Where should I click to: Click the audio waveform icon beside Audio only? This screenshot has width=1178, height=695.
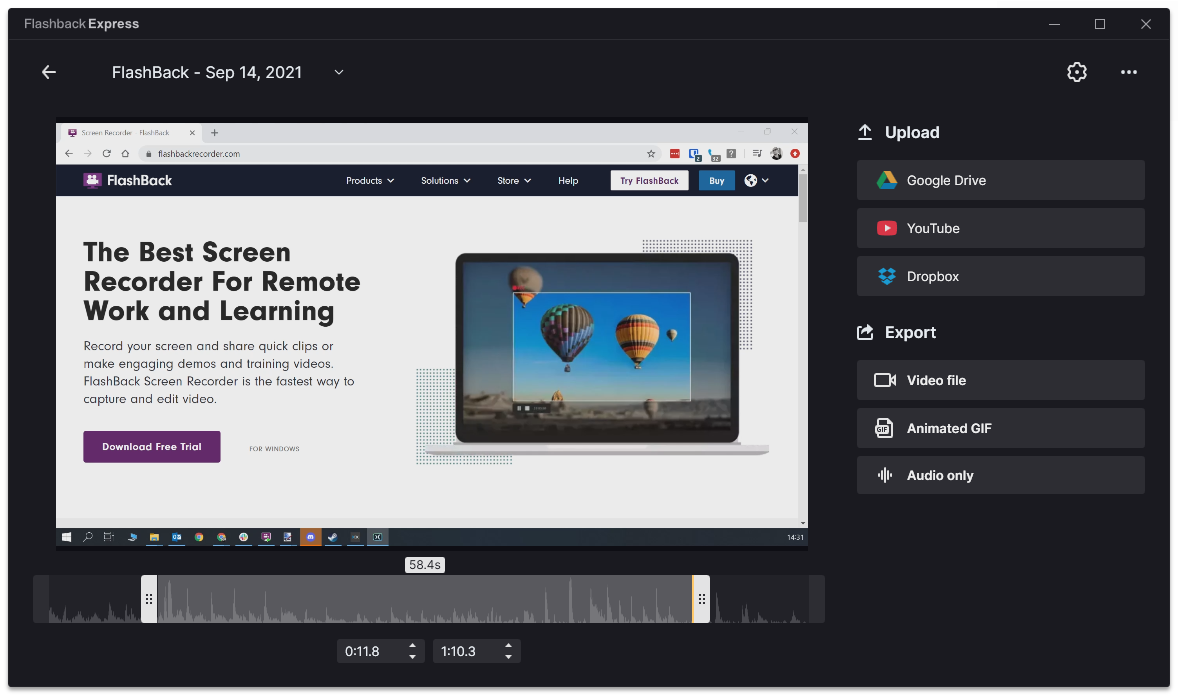click(885, 476)
